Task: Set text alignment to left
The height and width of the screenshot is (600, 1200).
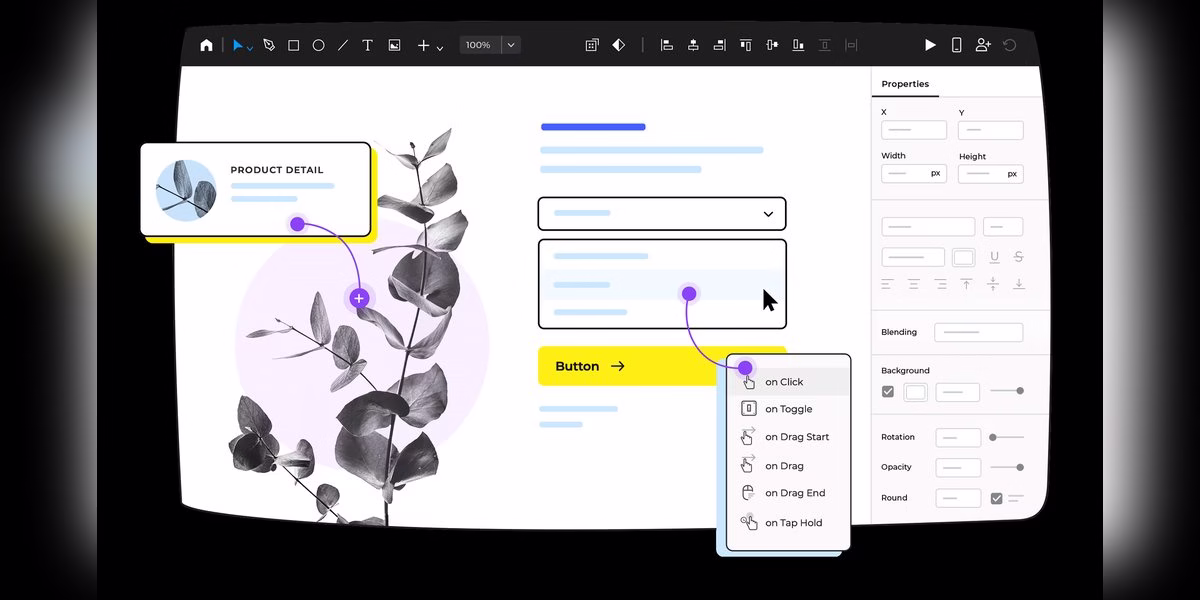Action: pyautogui.click(x=887, y=284)
